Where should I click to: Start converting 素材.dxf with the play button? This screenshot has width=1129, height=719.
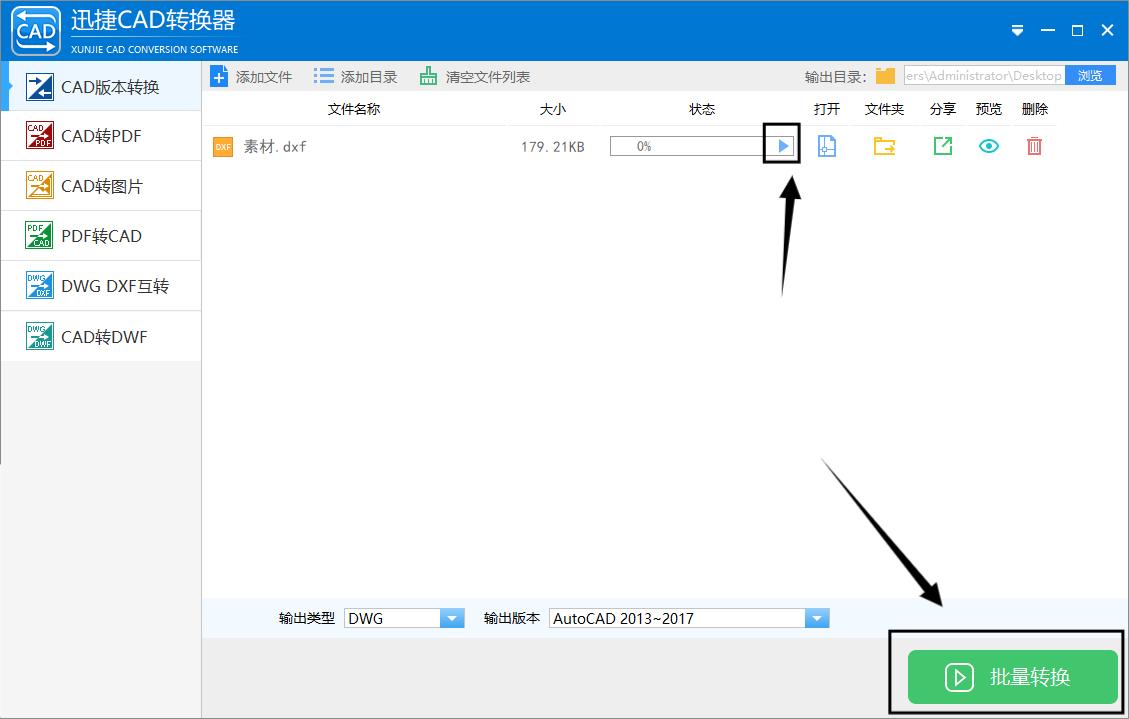pyautogui.click(x=781, y=145)
